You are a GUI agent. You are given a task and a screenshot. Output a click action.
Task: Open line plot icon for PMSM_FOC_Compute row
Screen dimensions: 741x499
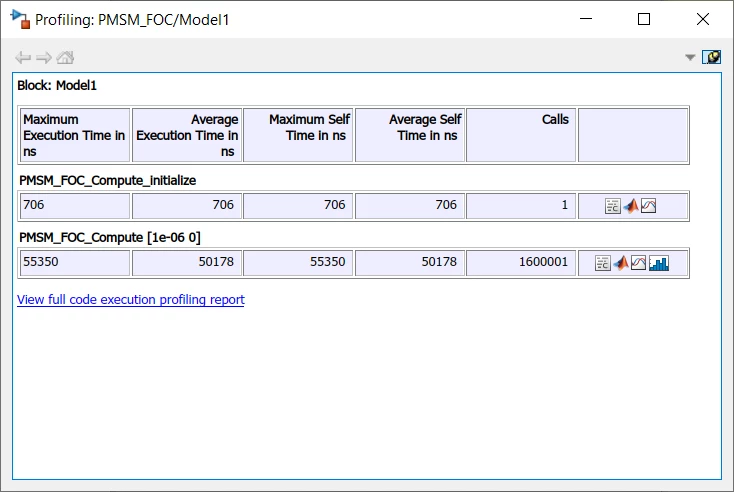(x=638, y=263)
